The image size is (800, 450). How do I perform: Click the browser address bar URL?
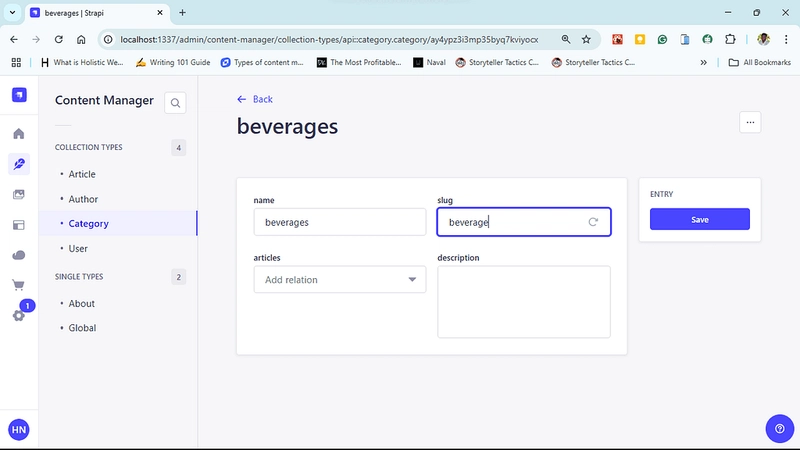pos(329,39)
